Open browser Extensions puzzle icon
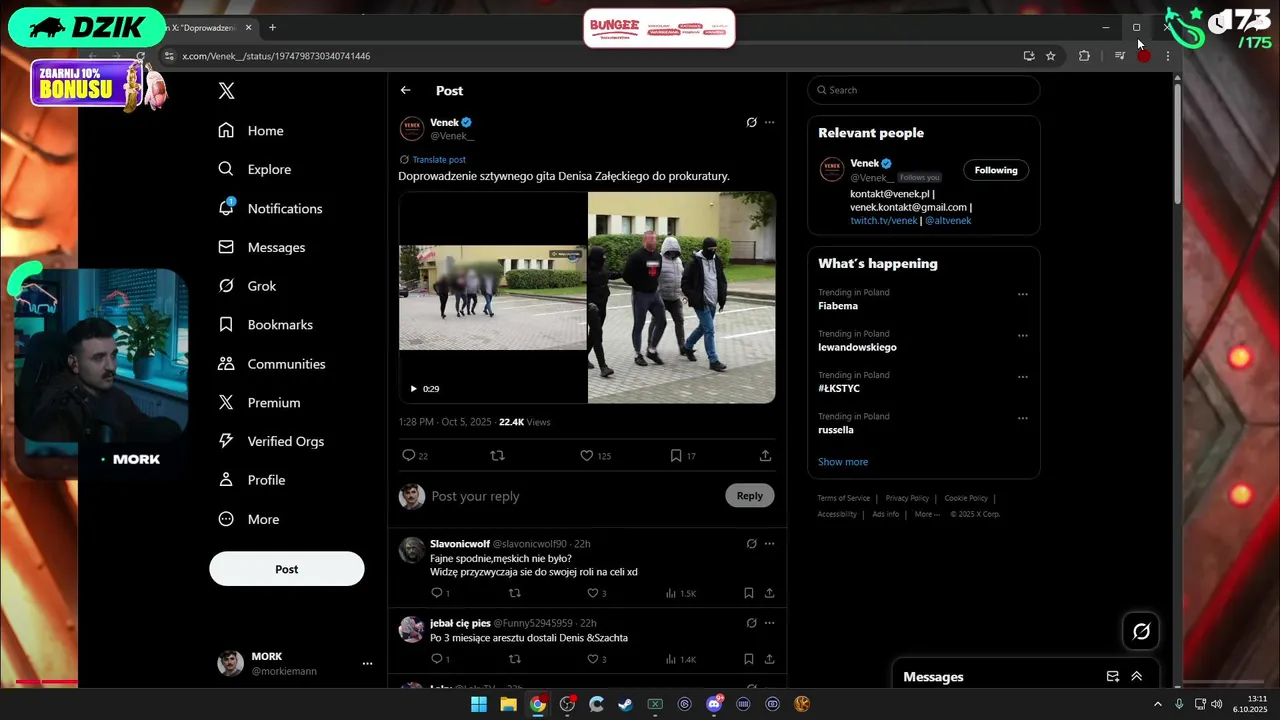This screenshot has width=1280, height=720. (1084, 56)
